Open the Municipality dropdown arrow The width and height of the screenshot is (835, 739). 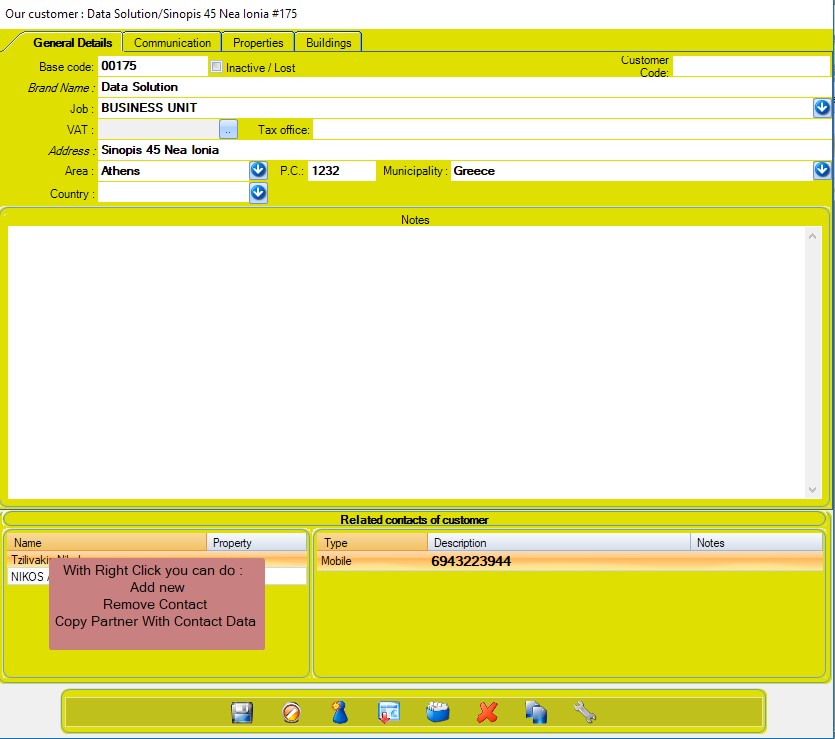click(822, 171)
